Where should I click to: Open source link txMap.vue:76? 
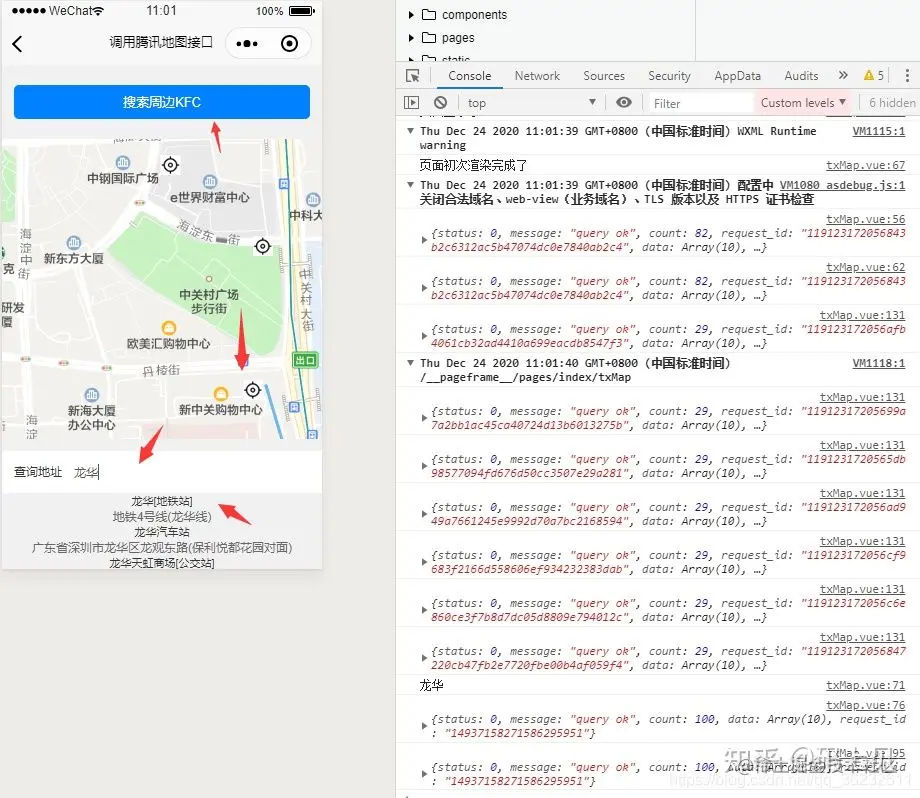[865, 705]
